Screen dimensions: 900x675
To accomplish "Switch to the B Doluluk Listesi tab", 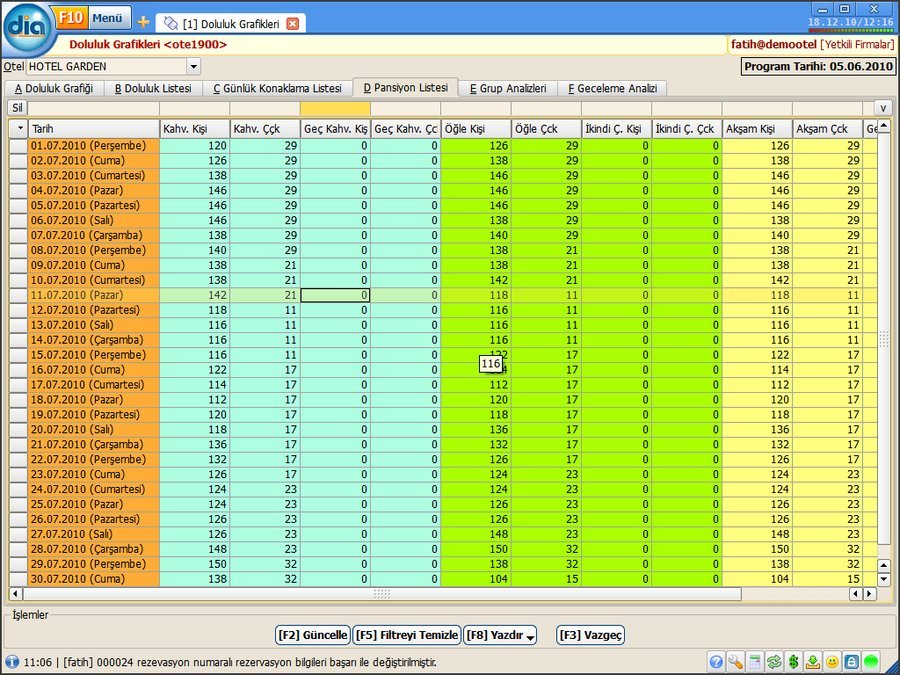I will click(153, 88).
